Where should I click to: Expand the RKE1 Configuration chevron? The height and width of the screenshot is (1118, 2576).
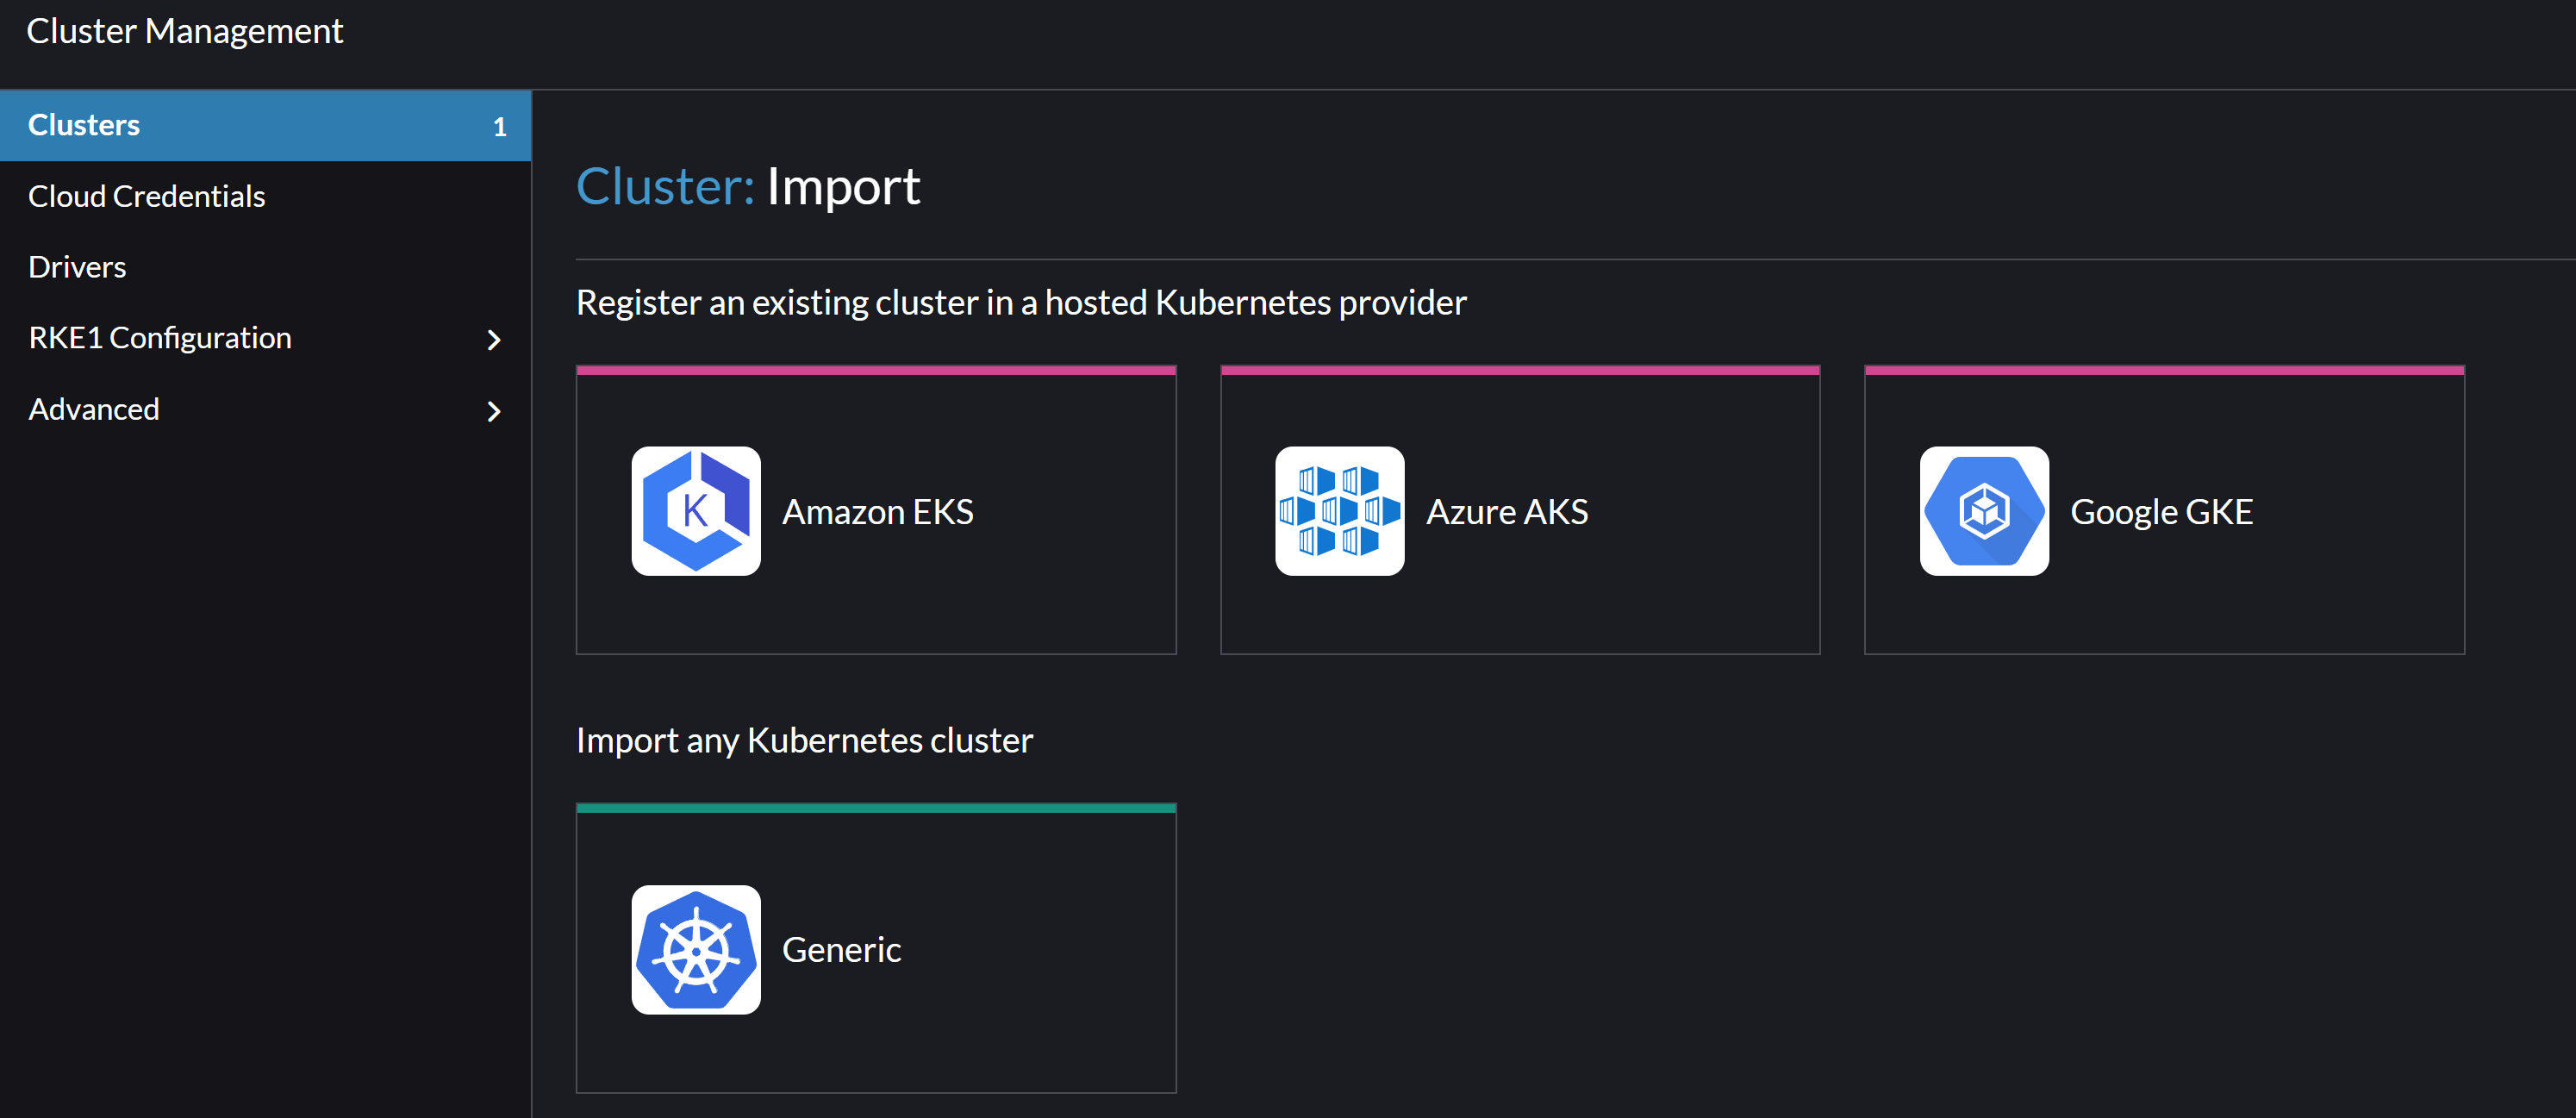point(494,339)
